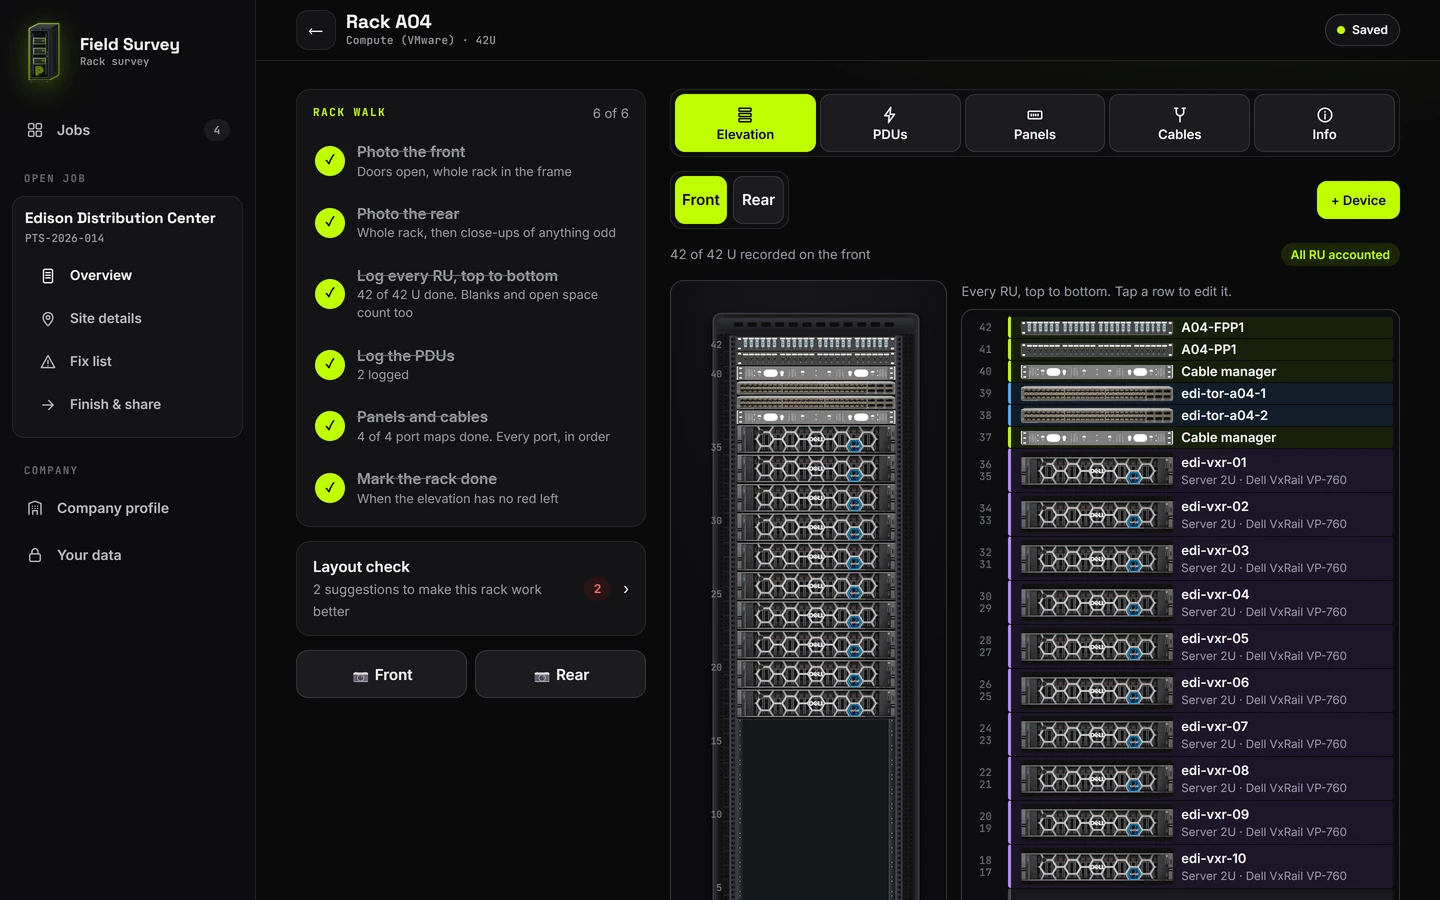The image size is (1440, 900).
Task: Select the edi-vxr-10 server row
Action: point(1200,867)
